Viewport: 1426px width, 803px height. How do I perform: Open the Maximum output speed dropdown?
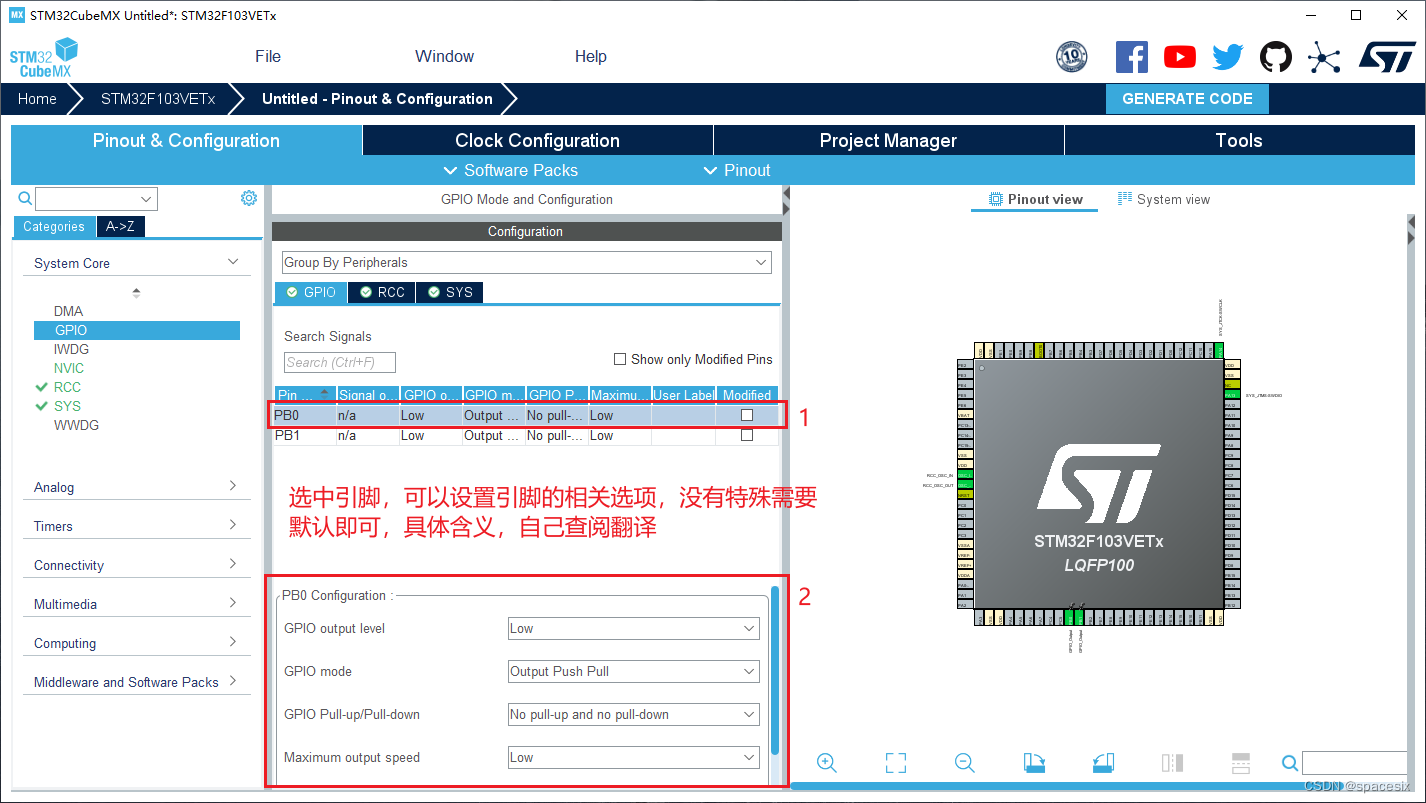[x=634, y=757]
